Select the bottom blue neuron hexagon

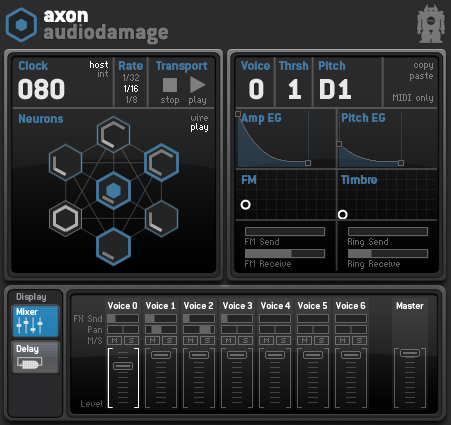113,247
